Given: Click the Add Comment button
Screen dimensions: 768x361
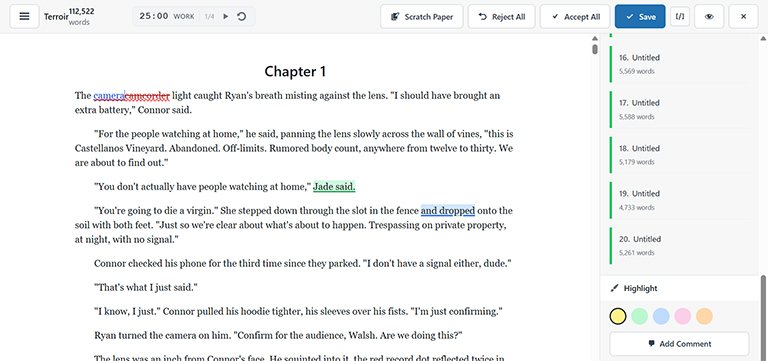Looking at the screenshot, I should pyautogui.click(x=679, y=344).
